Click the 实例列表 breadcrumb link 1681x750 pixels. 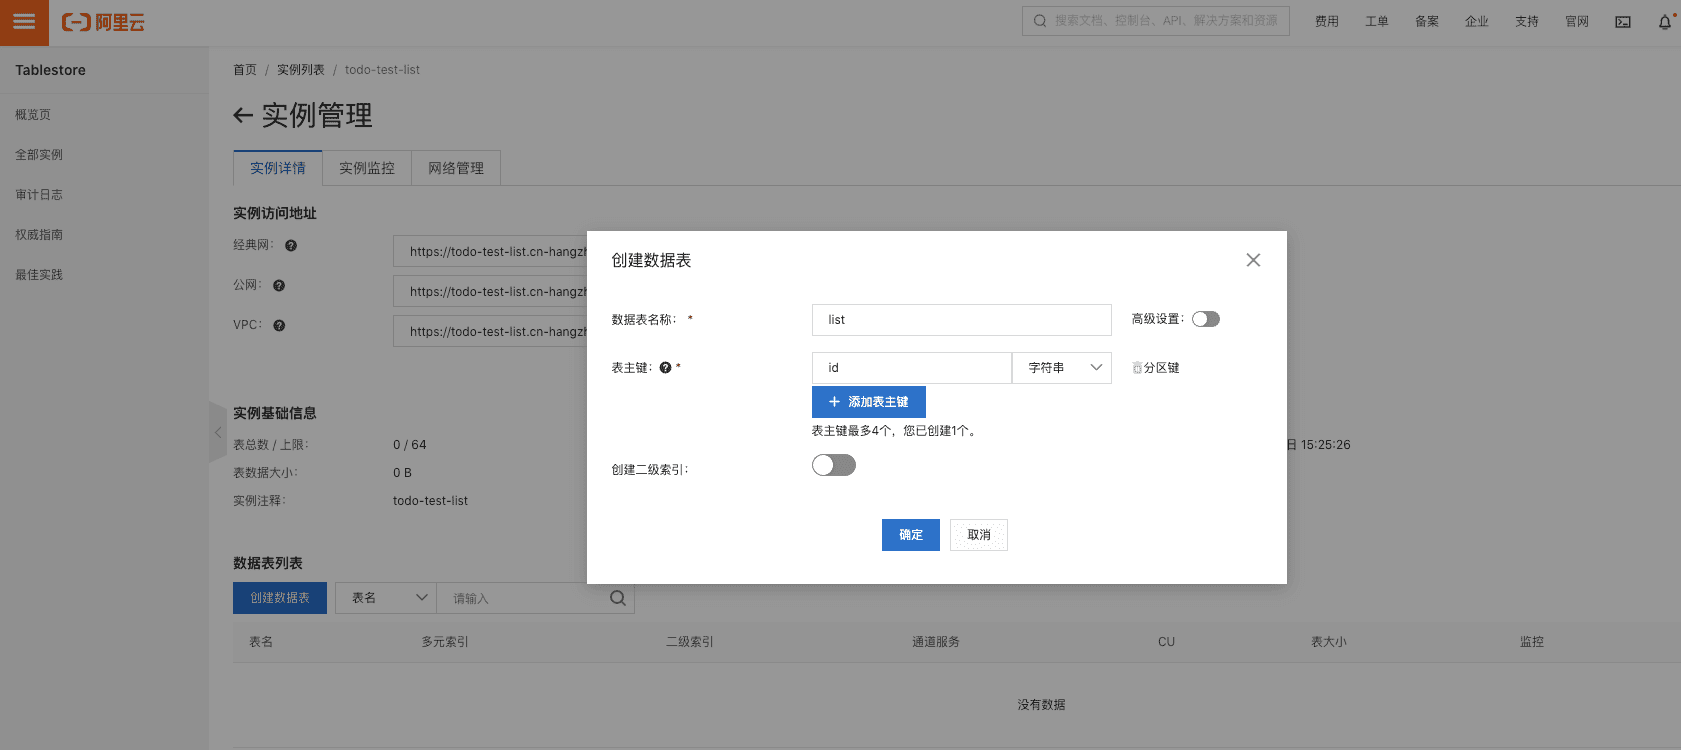(x=301, y=70)
